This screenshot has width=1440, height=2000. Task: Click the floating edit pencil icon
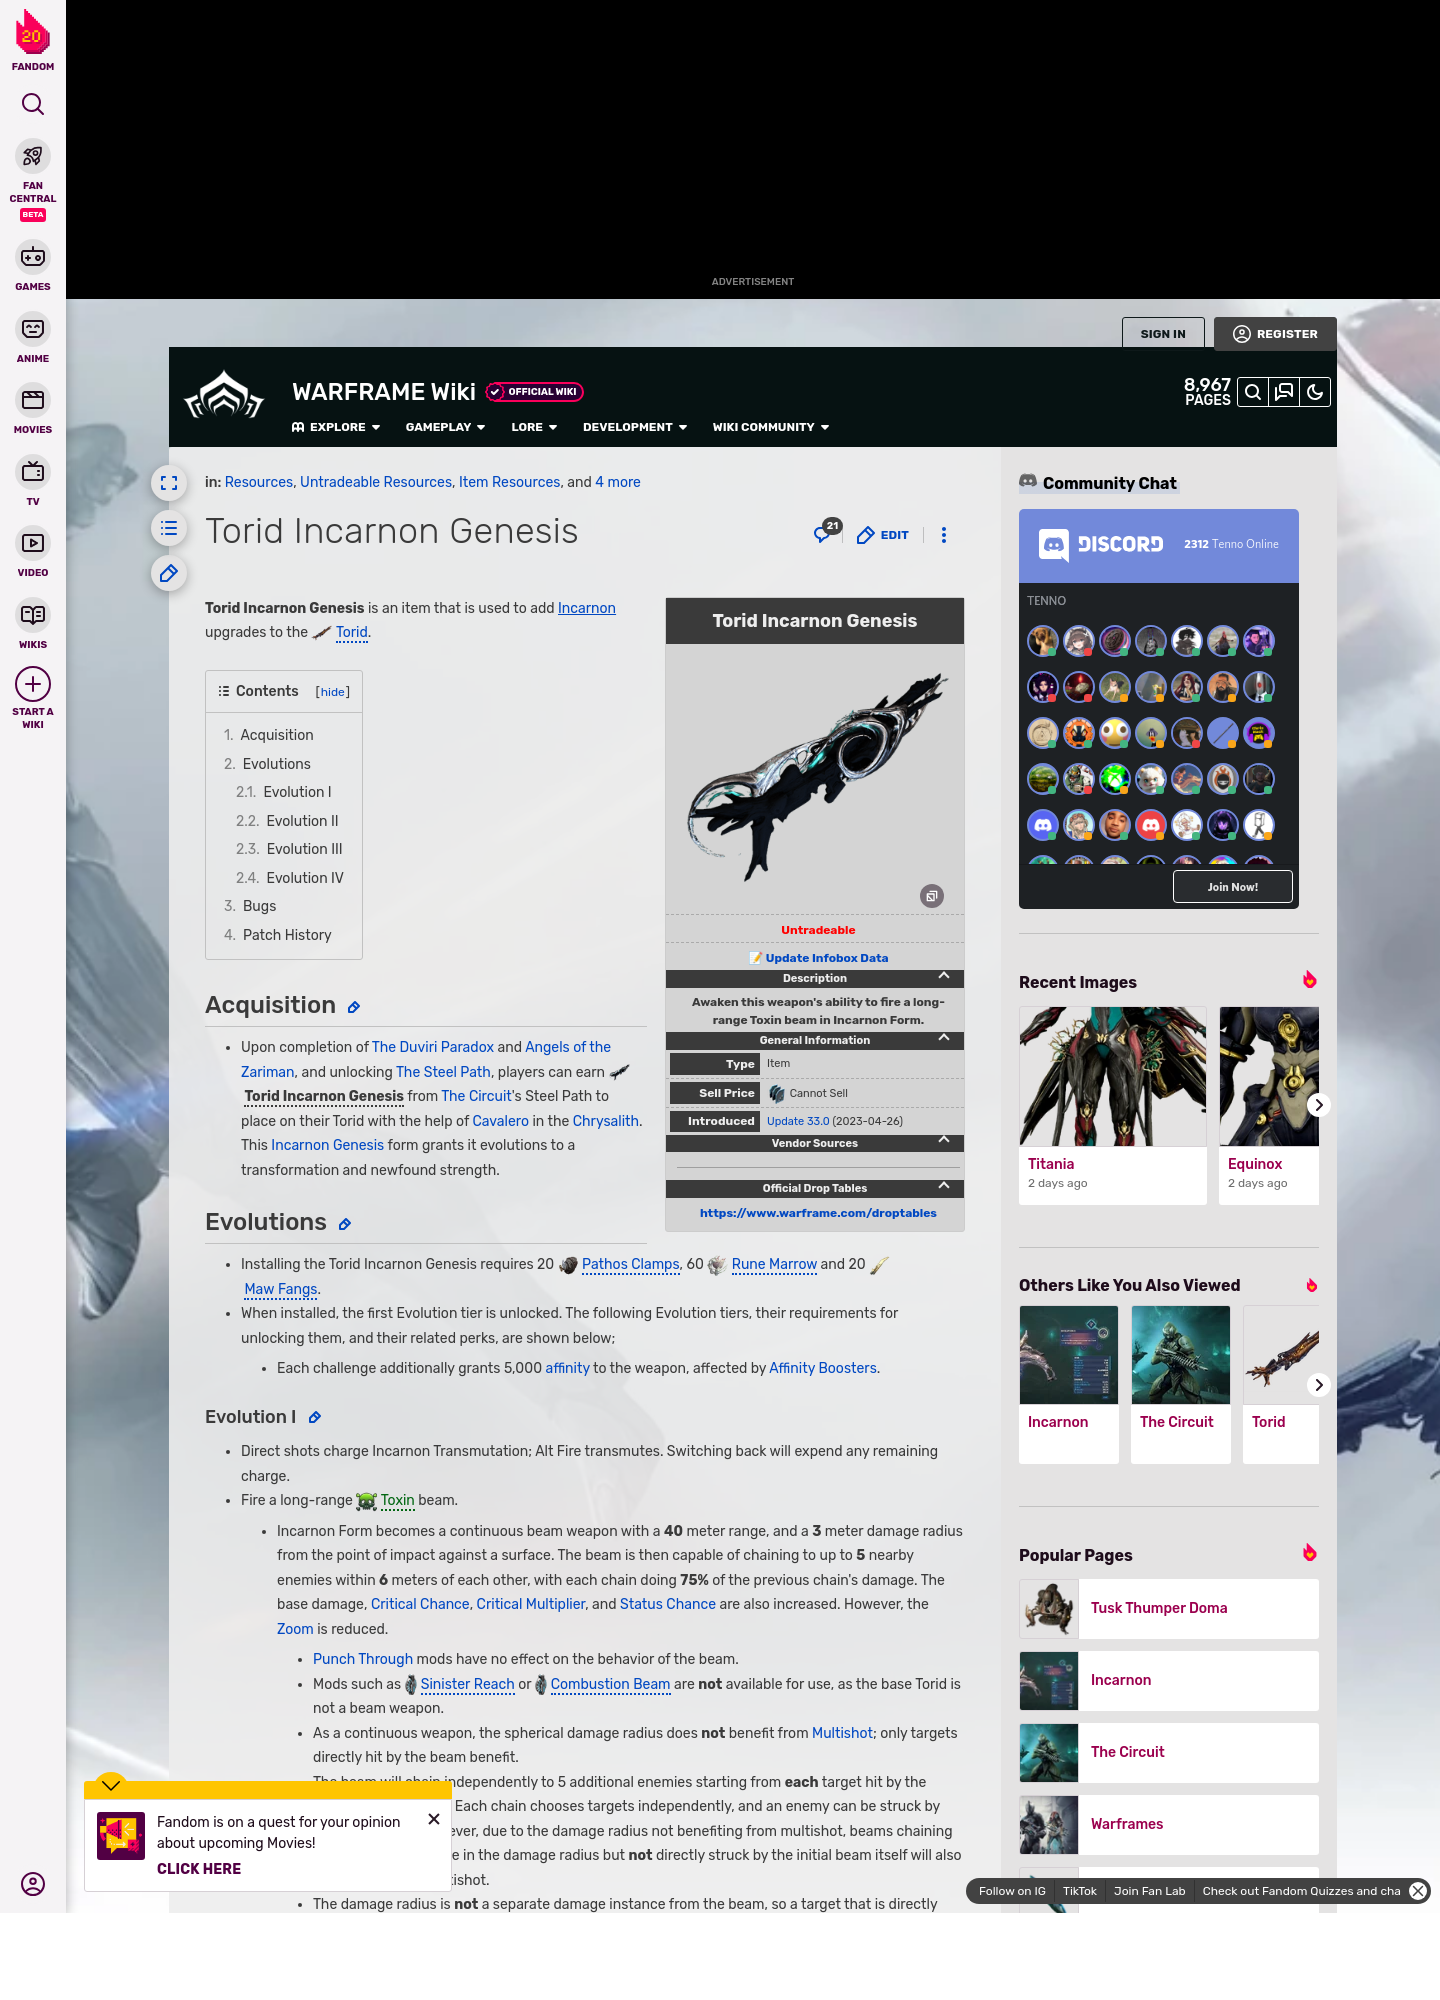pos(169,573)
